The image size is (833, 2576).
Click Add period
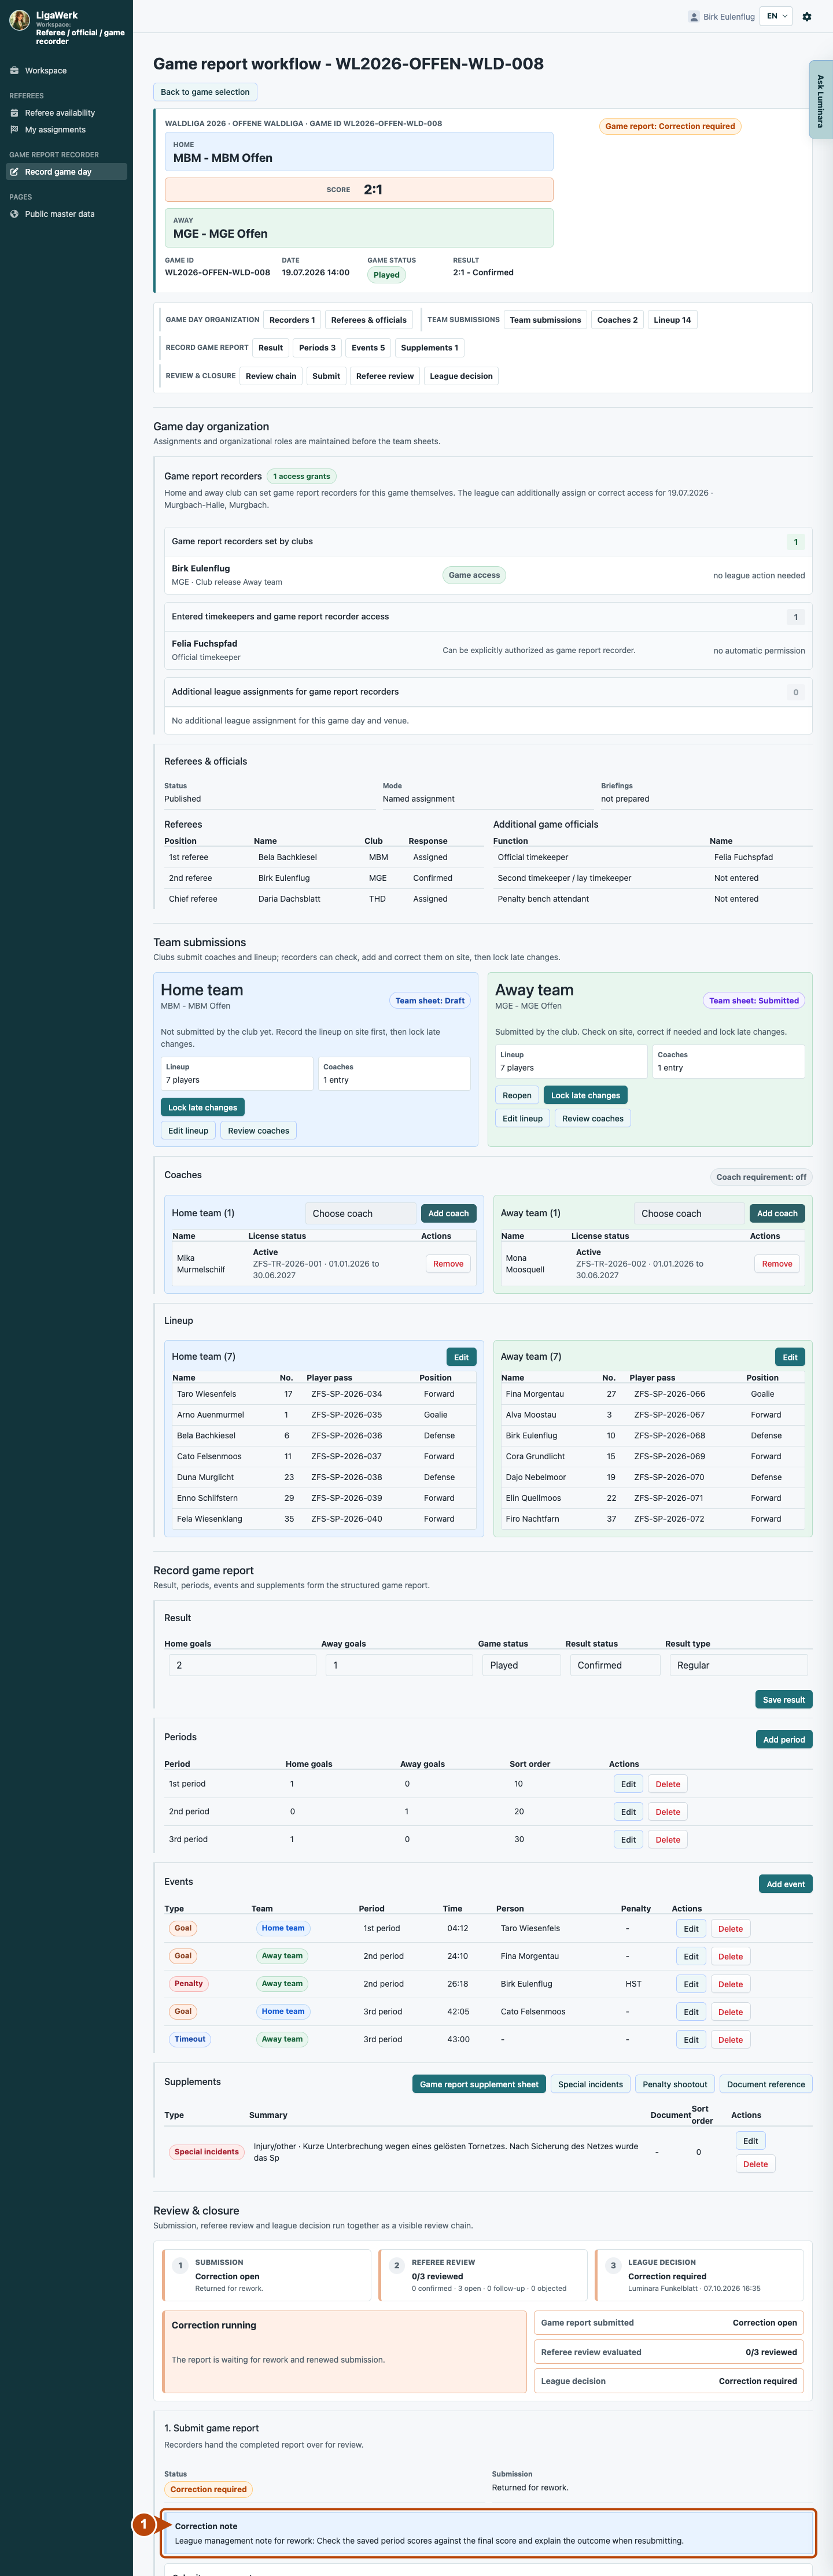(x=784, y=1740)
